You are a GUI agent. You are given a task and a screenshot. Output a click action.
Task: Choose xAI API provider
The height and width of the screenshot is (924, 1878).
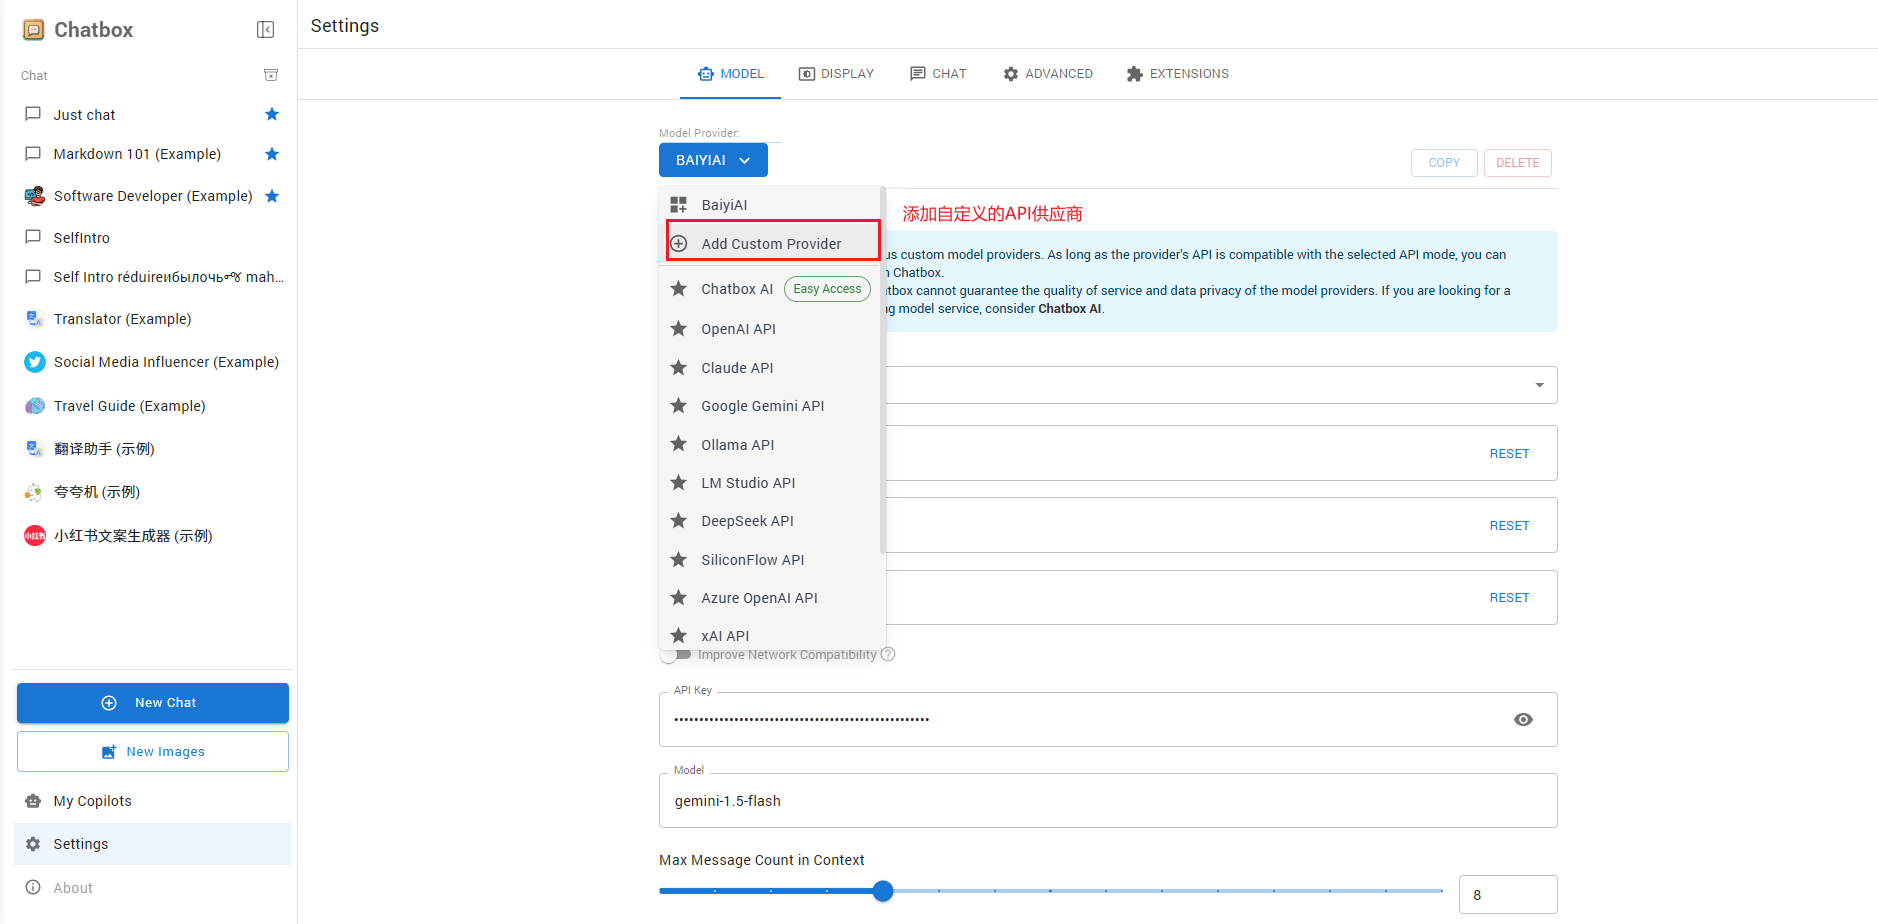pyautogui.click(x=770, y=635)
